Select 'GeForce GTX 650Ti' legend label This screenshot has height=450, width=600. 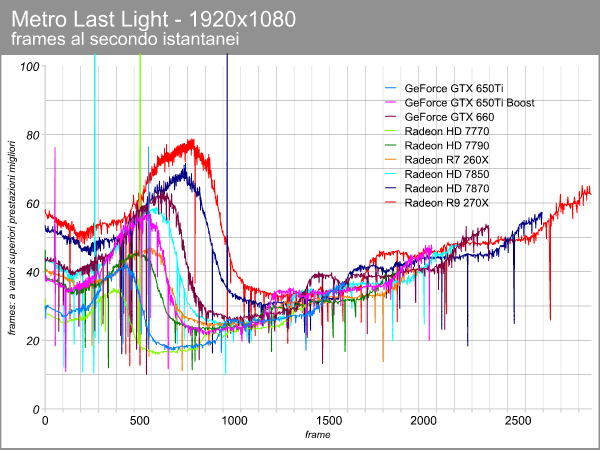[454, 88]
